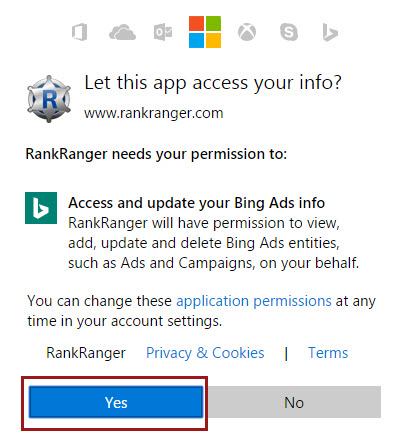The width and height of the screenshot is (405, 446).
Task: Click the RankRanger footer label
Action: 86,353
